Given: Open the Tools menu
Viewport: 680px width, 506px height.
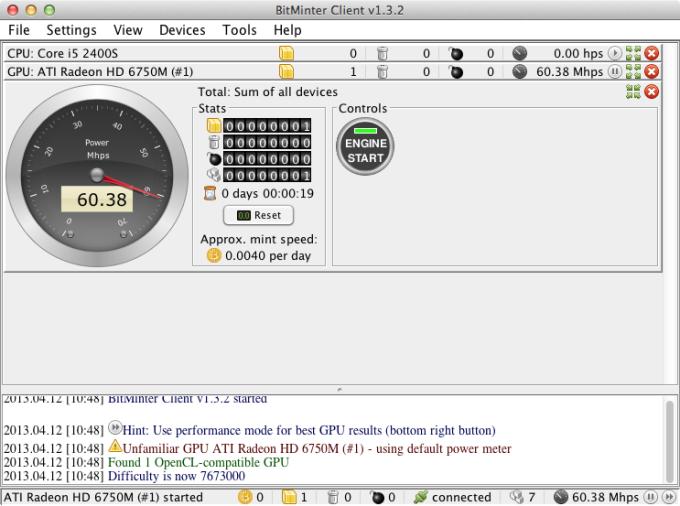Looking at the screenshot, I should tap(239, 30).
